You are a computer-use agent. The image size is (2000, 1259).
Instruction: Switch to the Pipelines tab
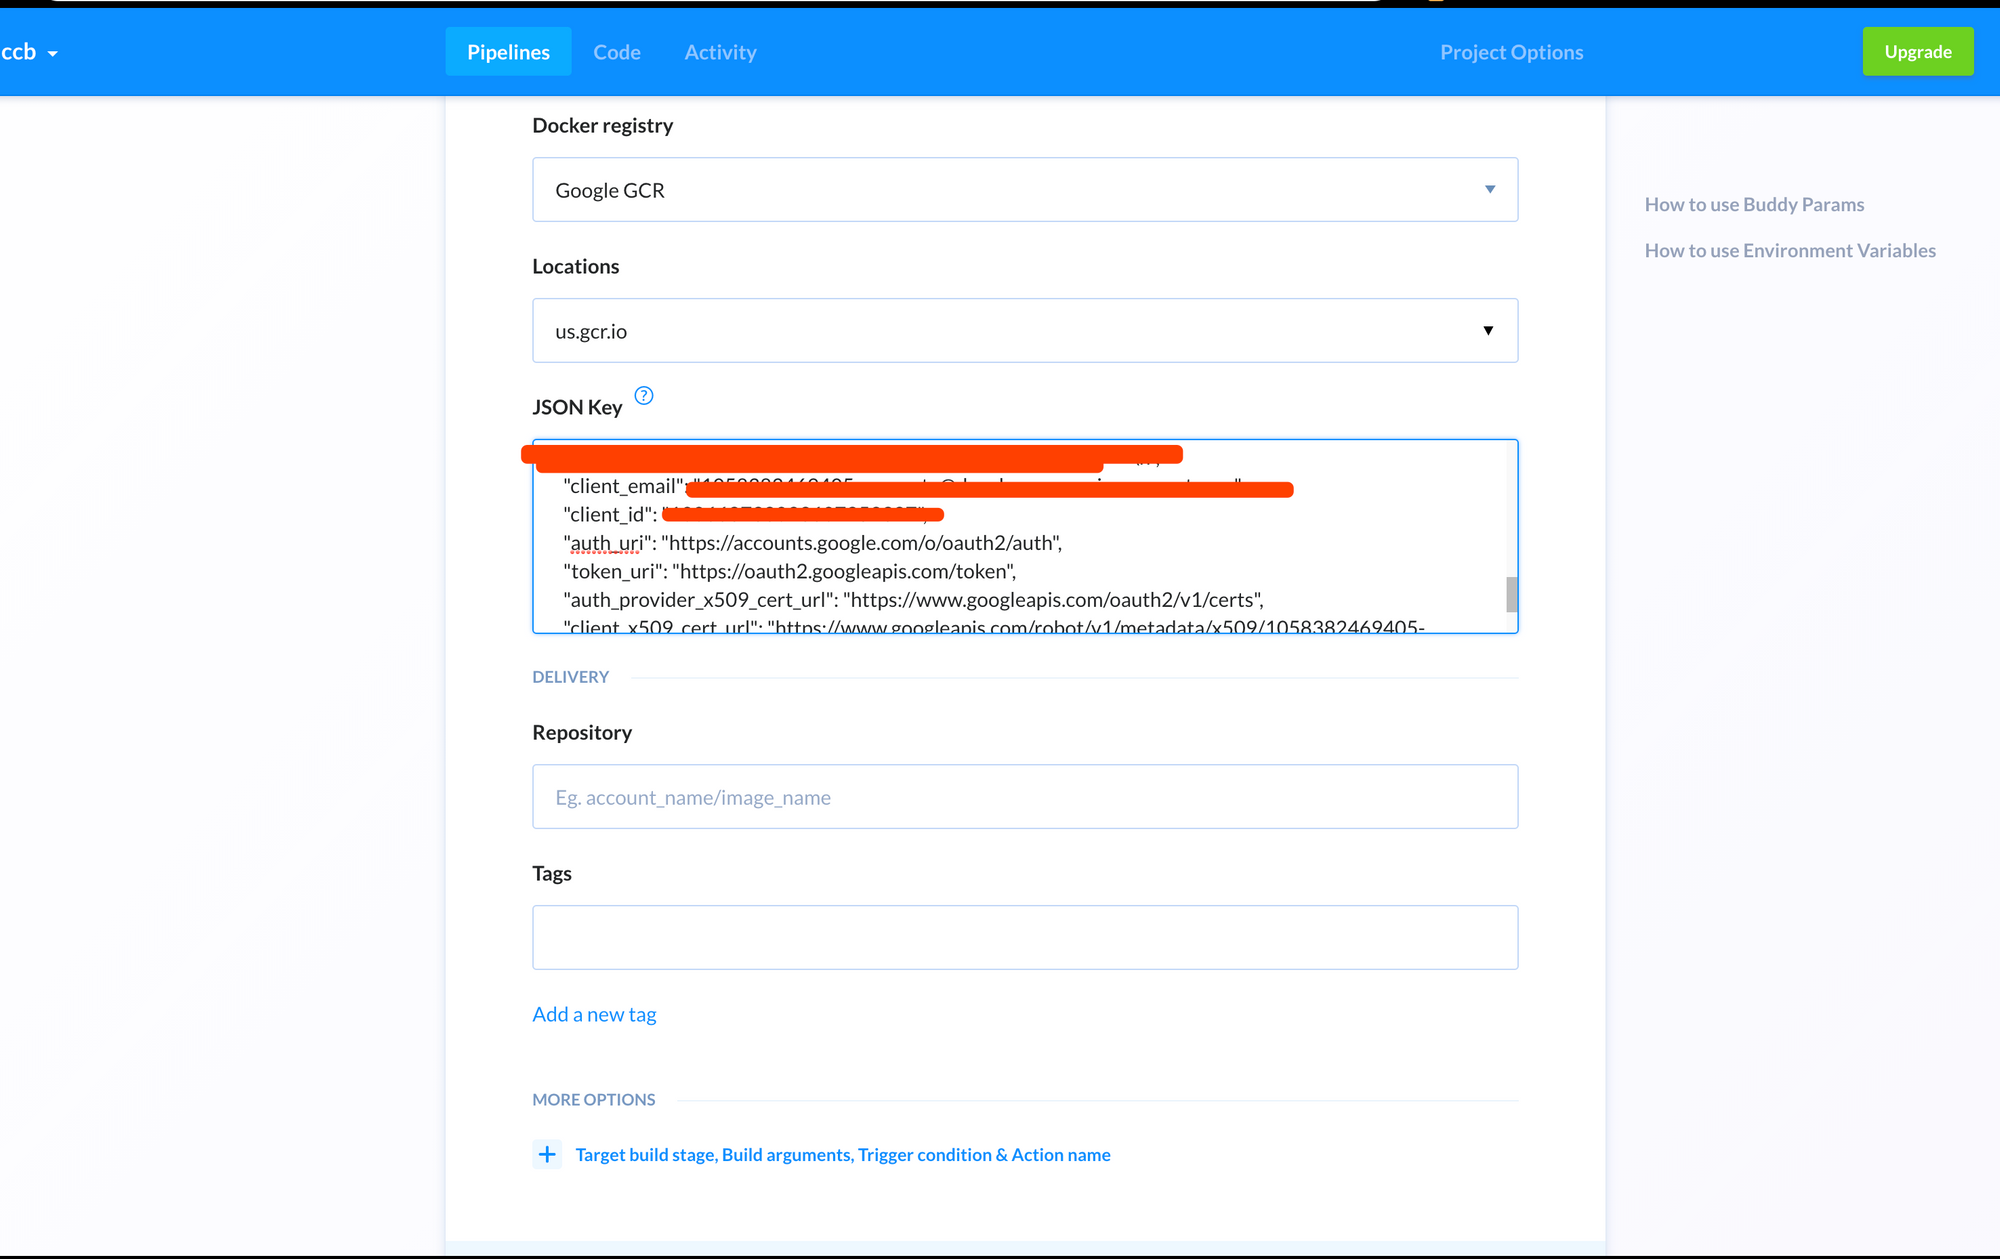coord(508,52)
